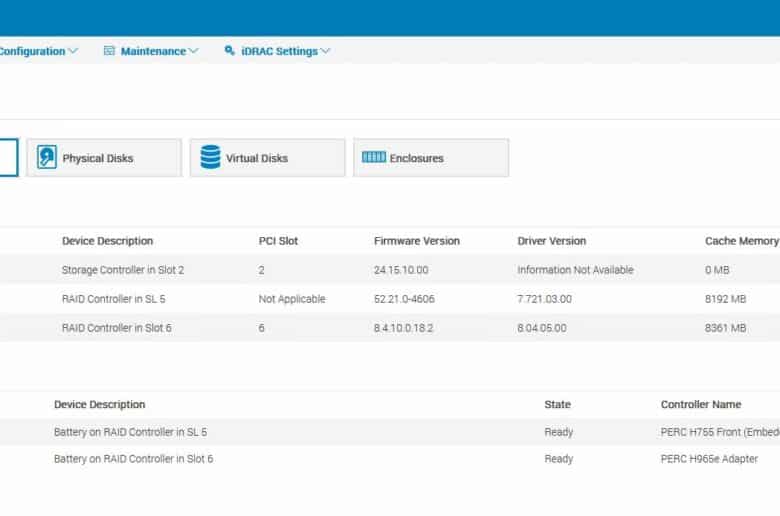
Task: Sort controllers by Device Description column
Action: coord(107,241)
